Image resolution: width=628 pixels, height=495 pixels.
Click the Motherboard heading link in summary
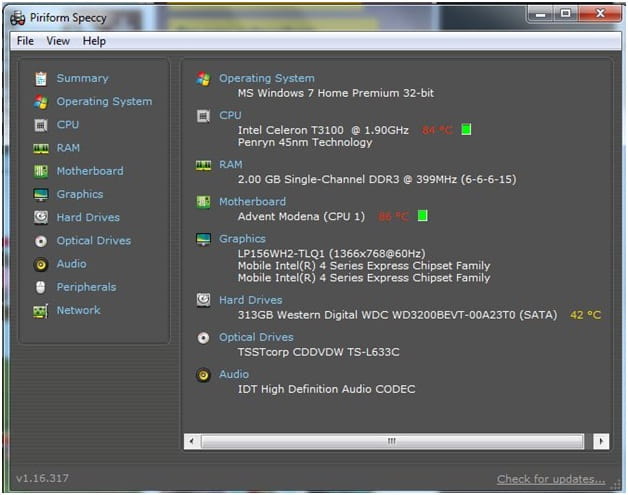point(252,201)
